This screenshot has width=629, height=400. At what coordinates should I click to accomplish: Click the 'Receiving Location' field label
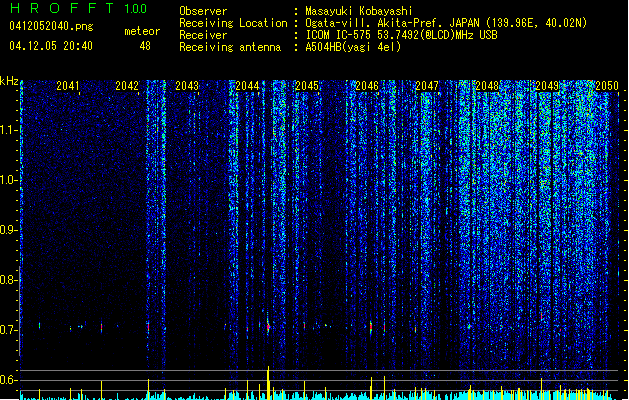(233, 23)
